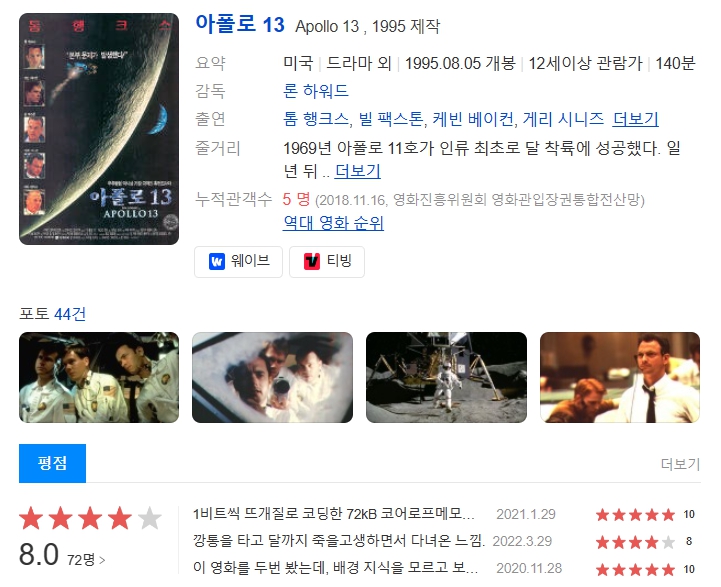The height and width of the screenshot is (587, 721).
Task: Open actor 케빈 베이컨 link
Action: point(473,119)
